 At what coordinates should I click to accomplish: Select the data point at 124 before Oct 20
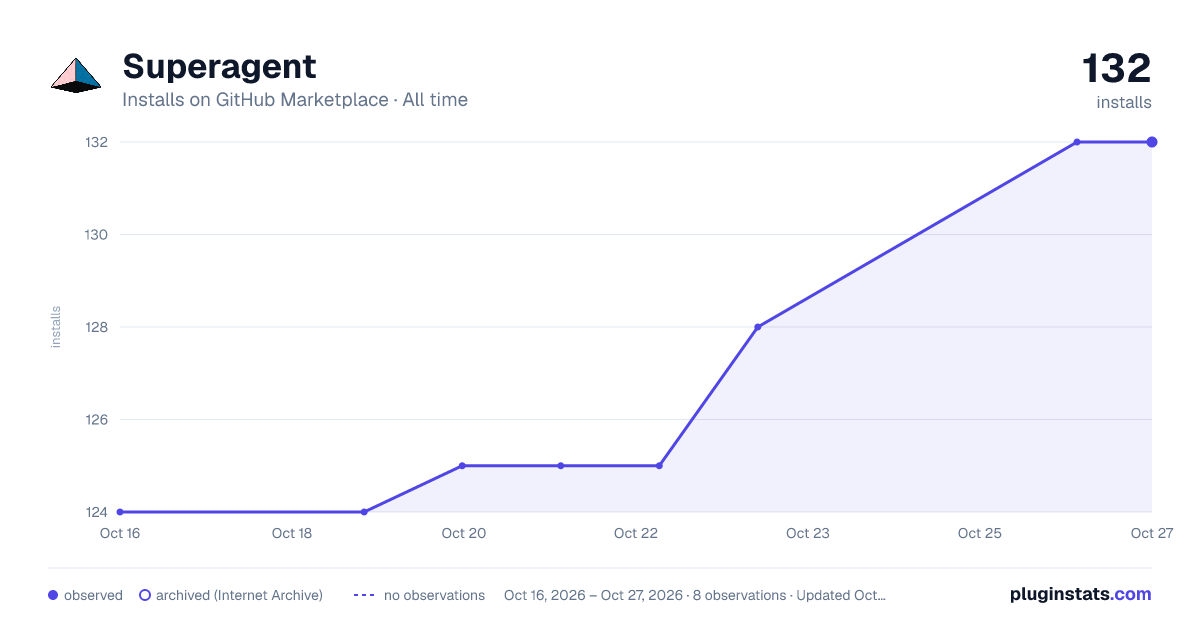point(364,512)
